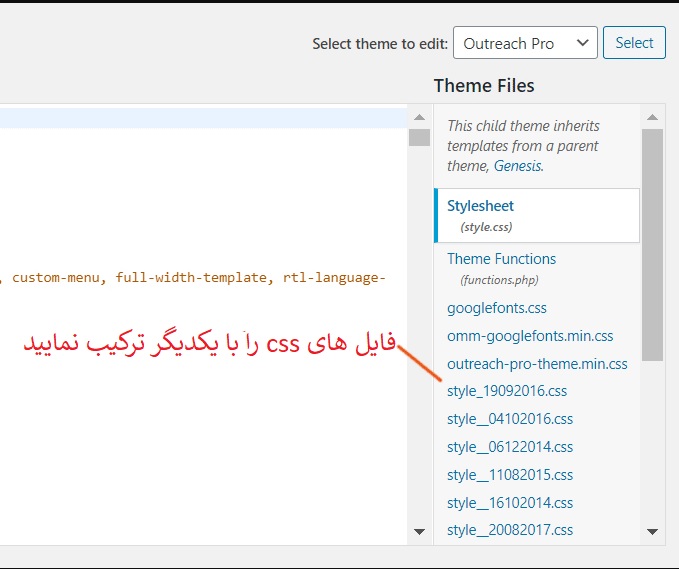Open the Genesis parent theme link
The image size is (679, 569).
(517, 166)
